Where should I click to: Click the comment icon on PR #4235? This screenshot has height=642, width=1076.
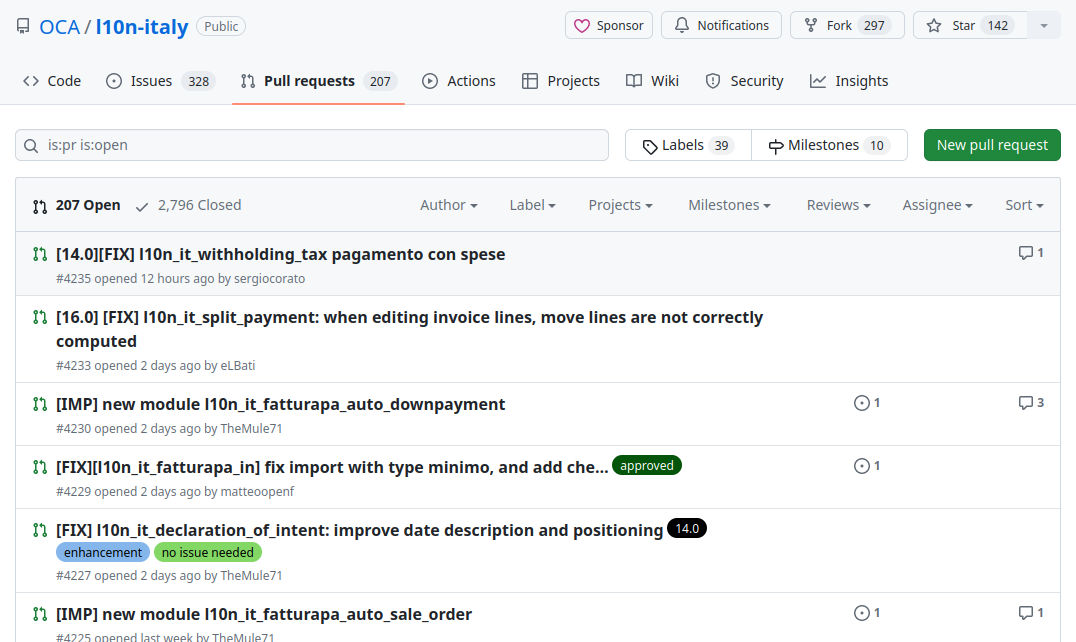pos(1025,253)
